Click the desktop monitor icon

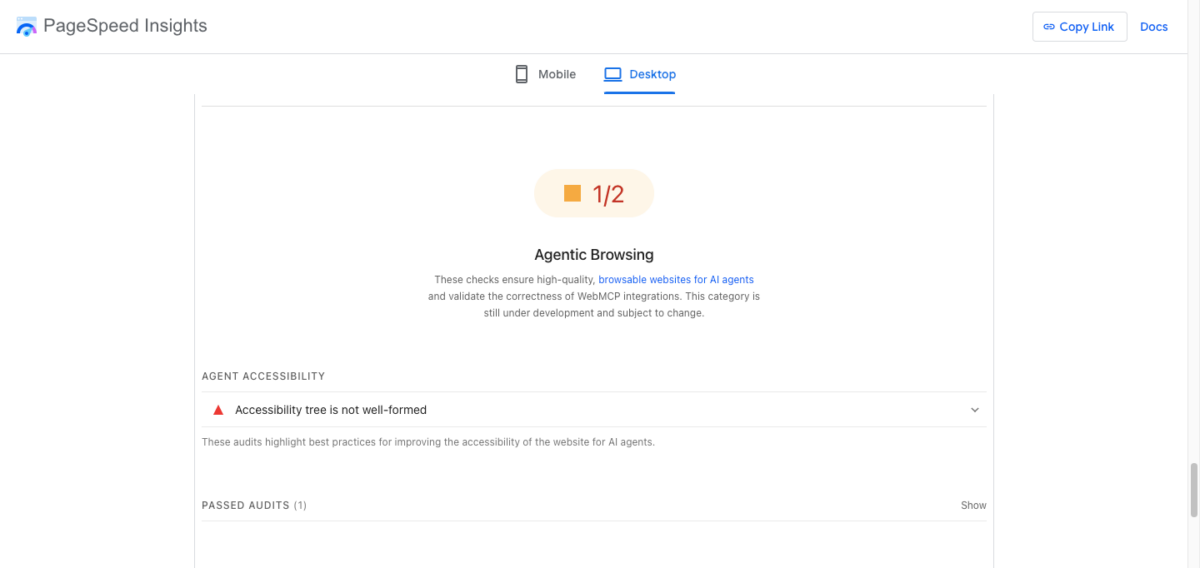click(x=613, y=74)
